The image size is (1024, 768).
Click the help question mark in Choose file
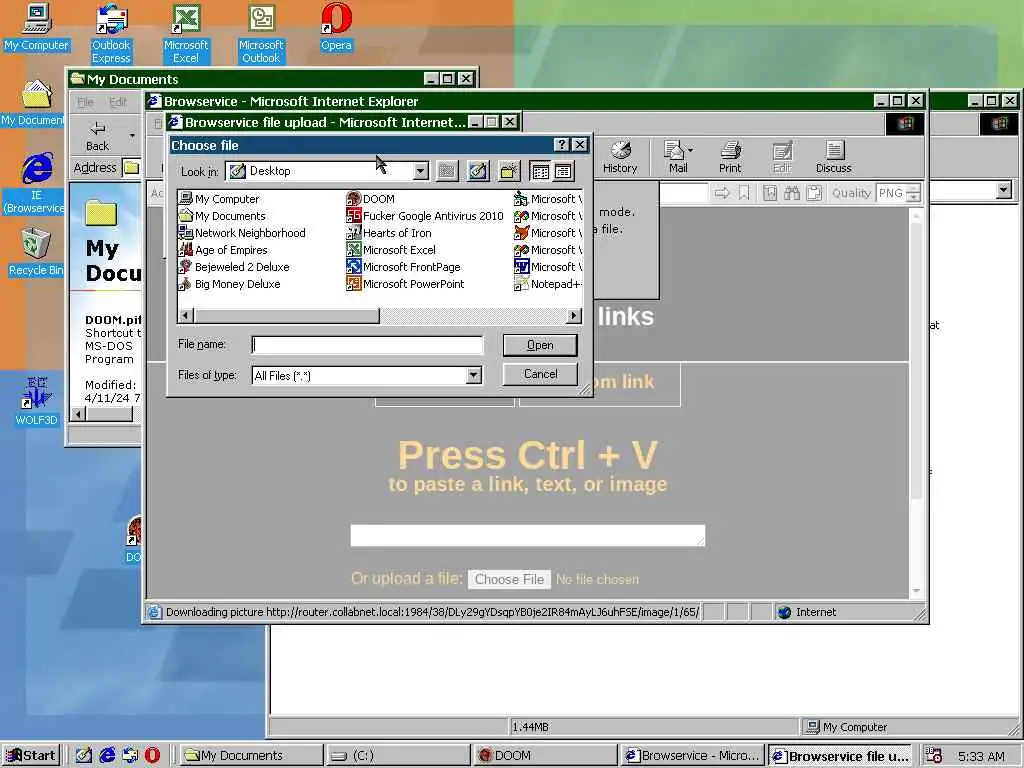pyautogui.click(x=561, y=145)
